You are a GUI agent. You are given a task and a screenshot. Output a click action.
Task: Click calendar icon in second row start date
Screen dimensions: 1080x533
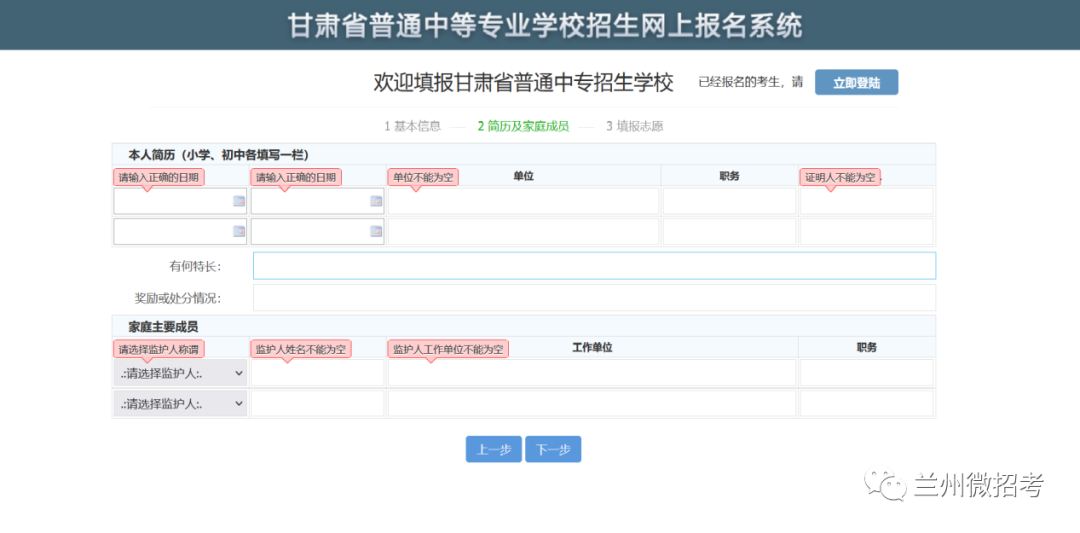pyautogui.click(x=239, y=232)
